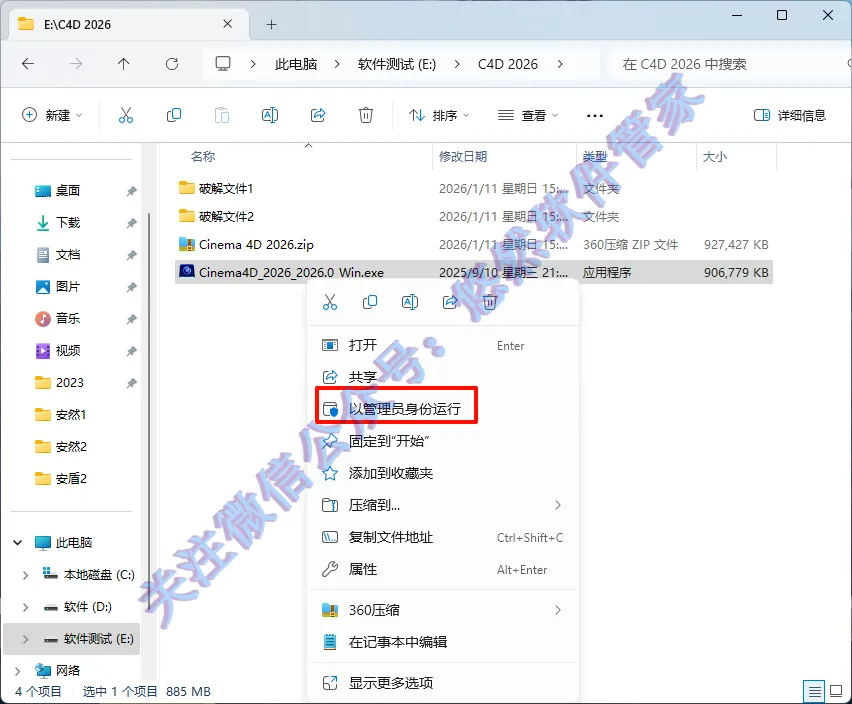Expand 本地磁盘 (C:) in the tree
Image resolution: width=852 pixels, height=704 pixels.
click(25, 575)
